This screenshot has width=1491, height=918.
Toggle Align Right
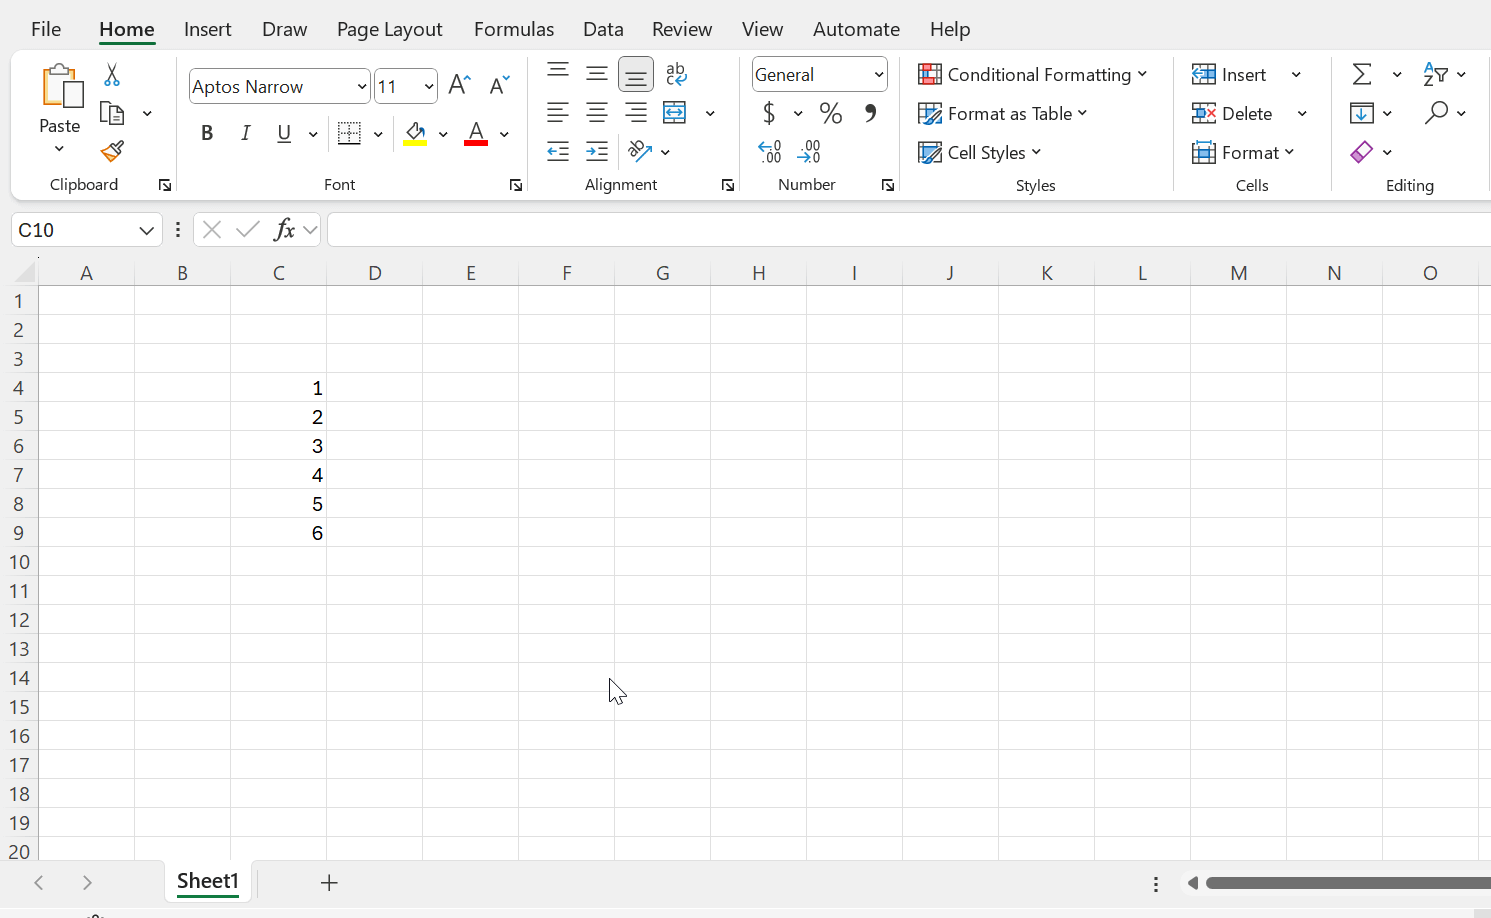click(x=636, y=113)
